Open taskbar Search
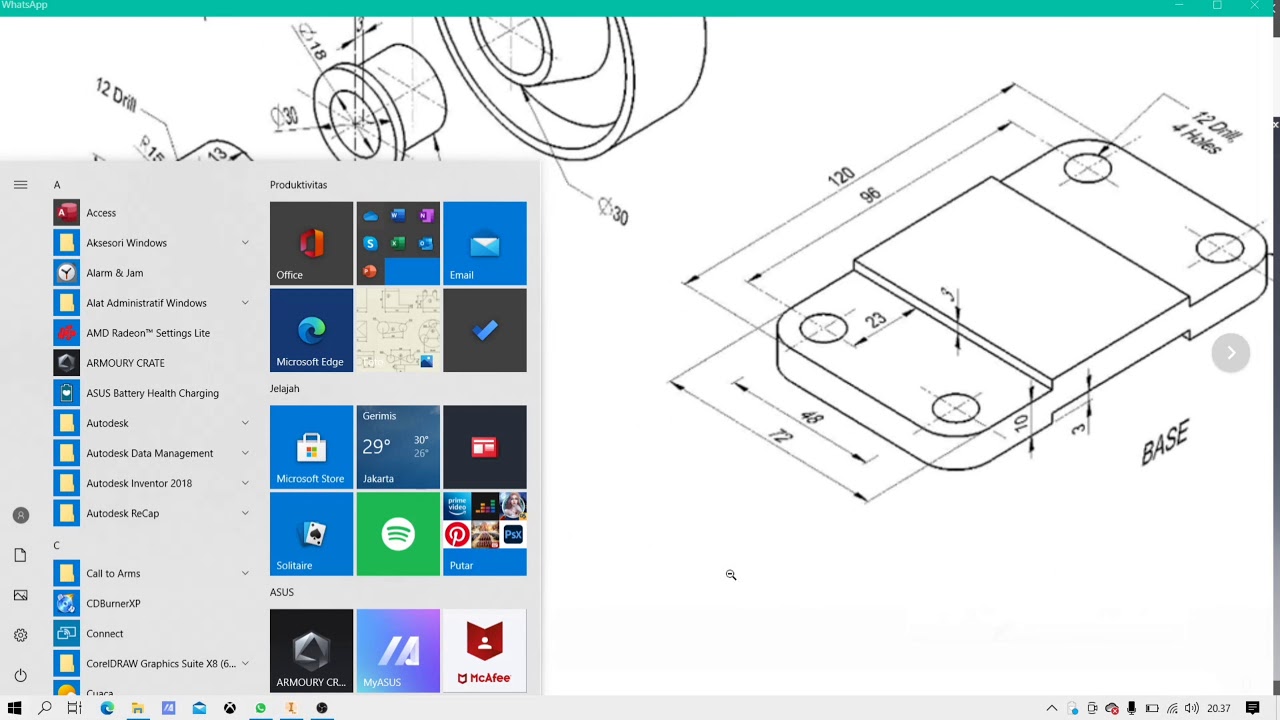 tap(45, 708)
